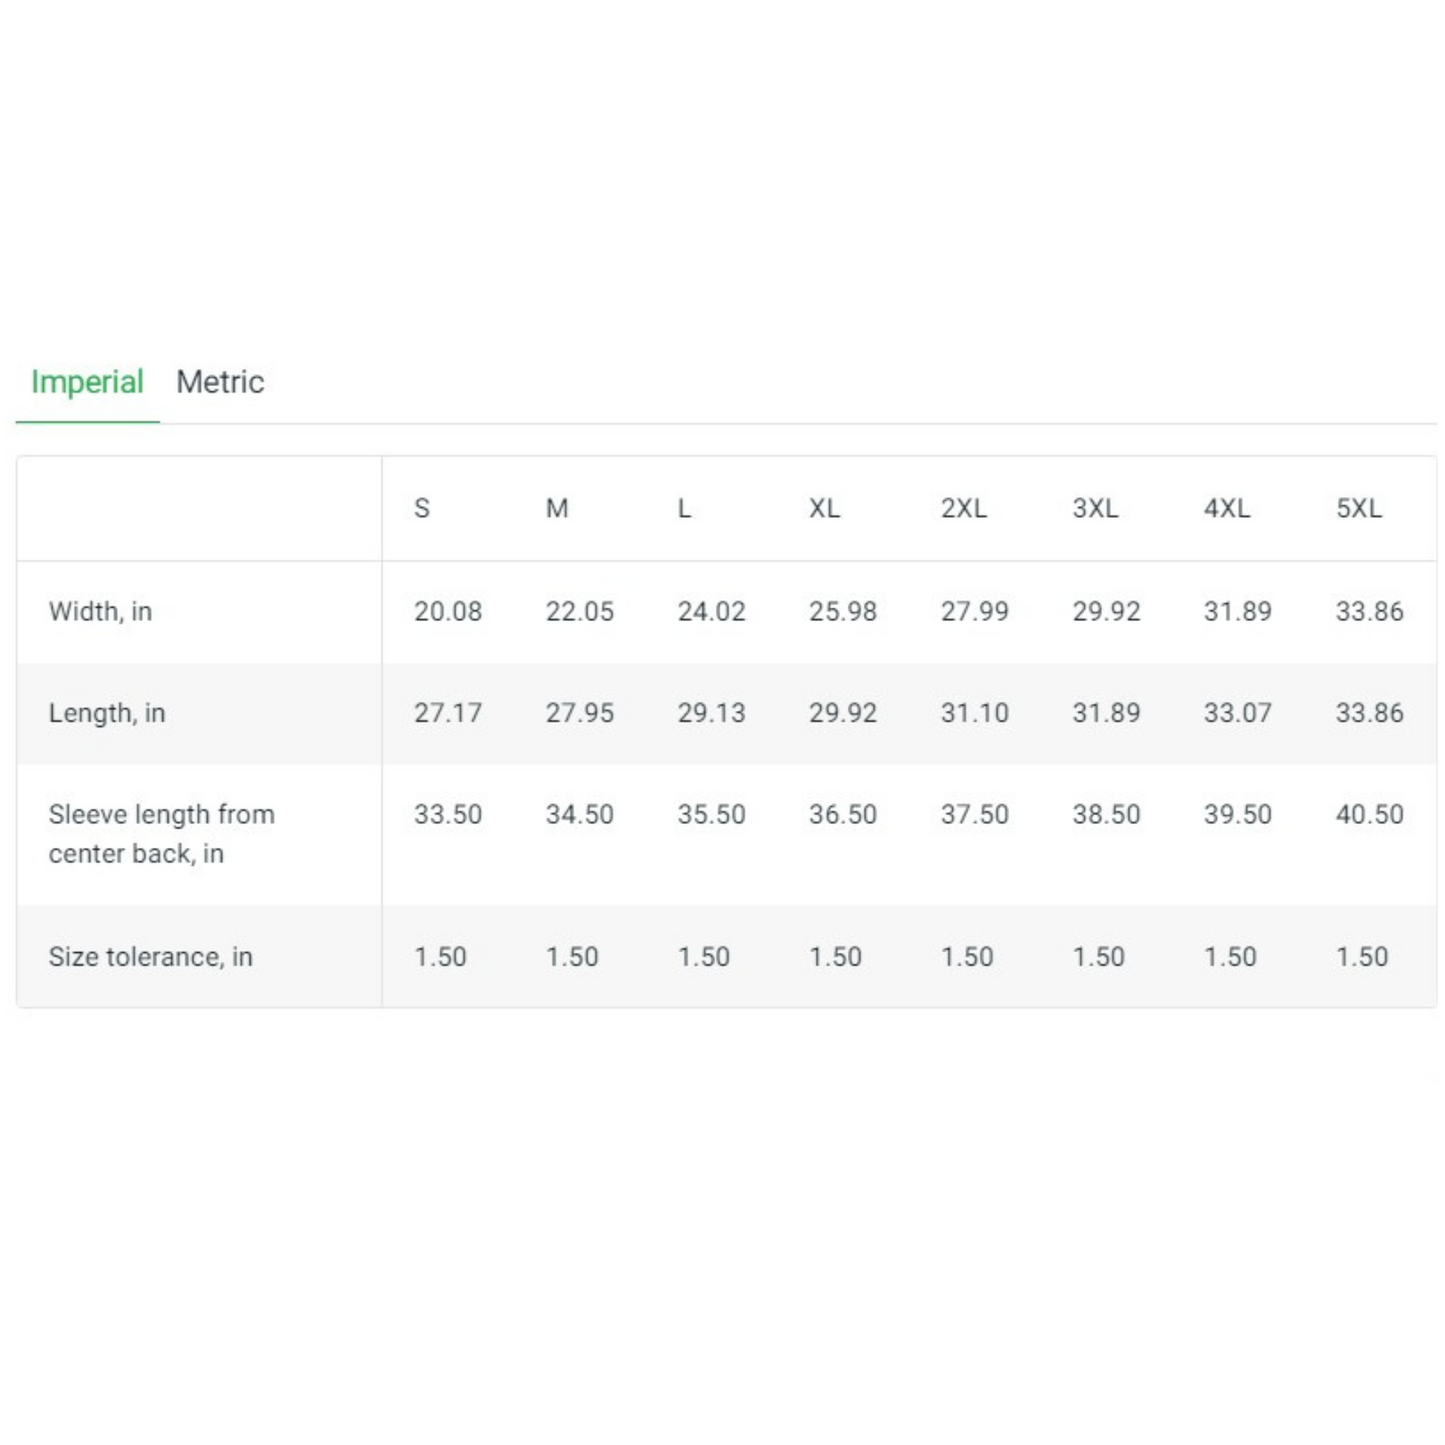Click the 'Width, in' row label
Viewport: 1445px width, 1445px height.
pos(100,611)
